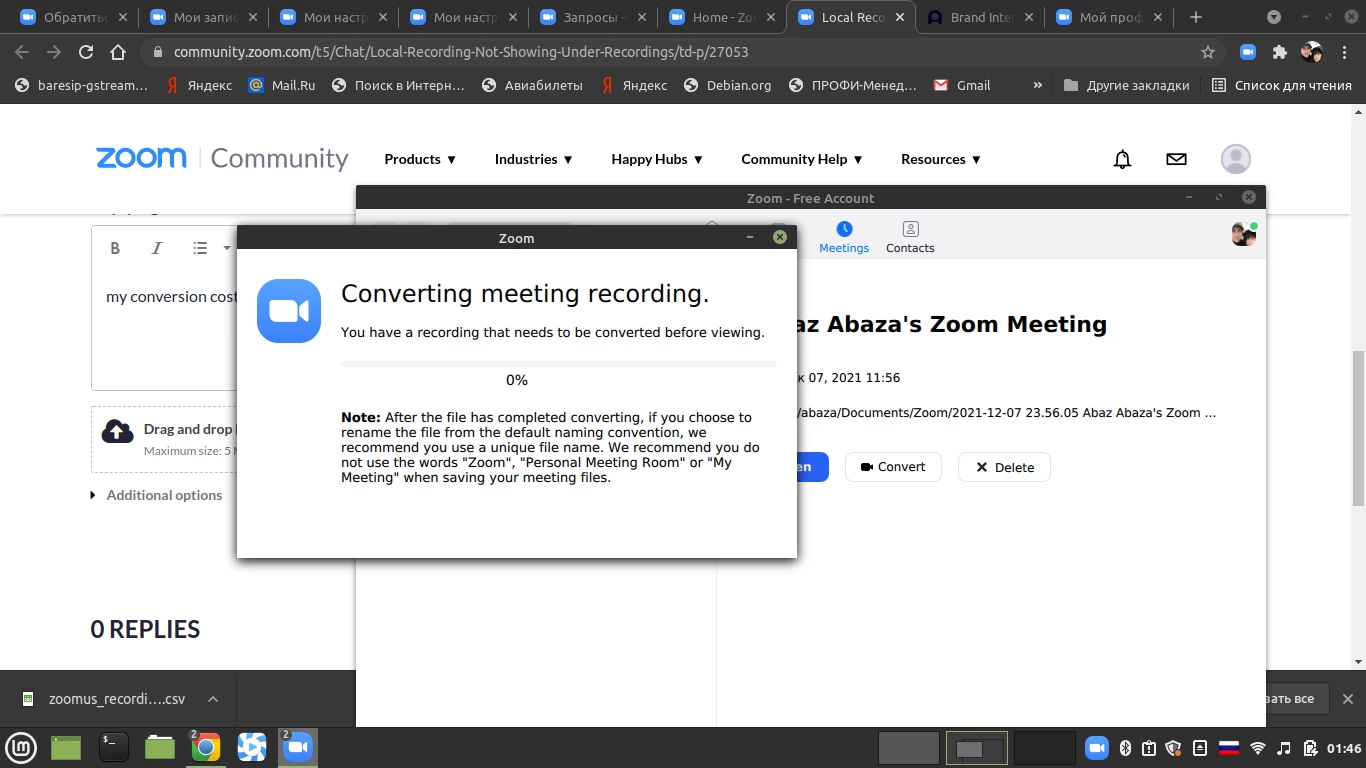The width and height of the screenshot is (1366, 768).
Task: Expand the Community Help menu
Action: [802, 159]
